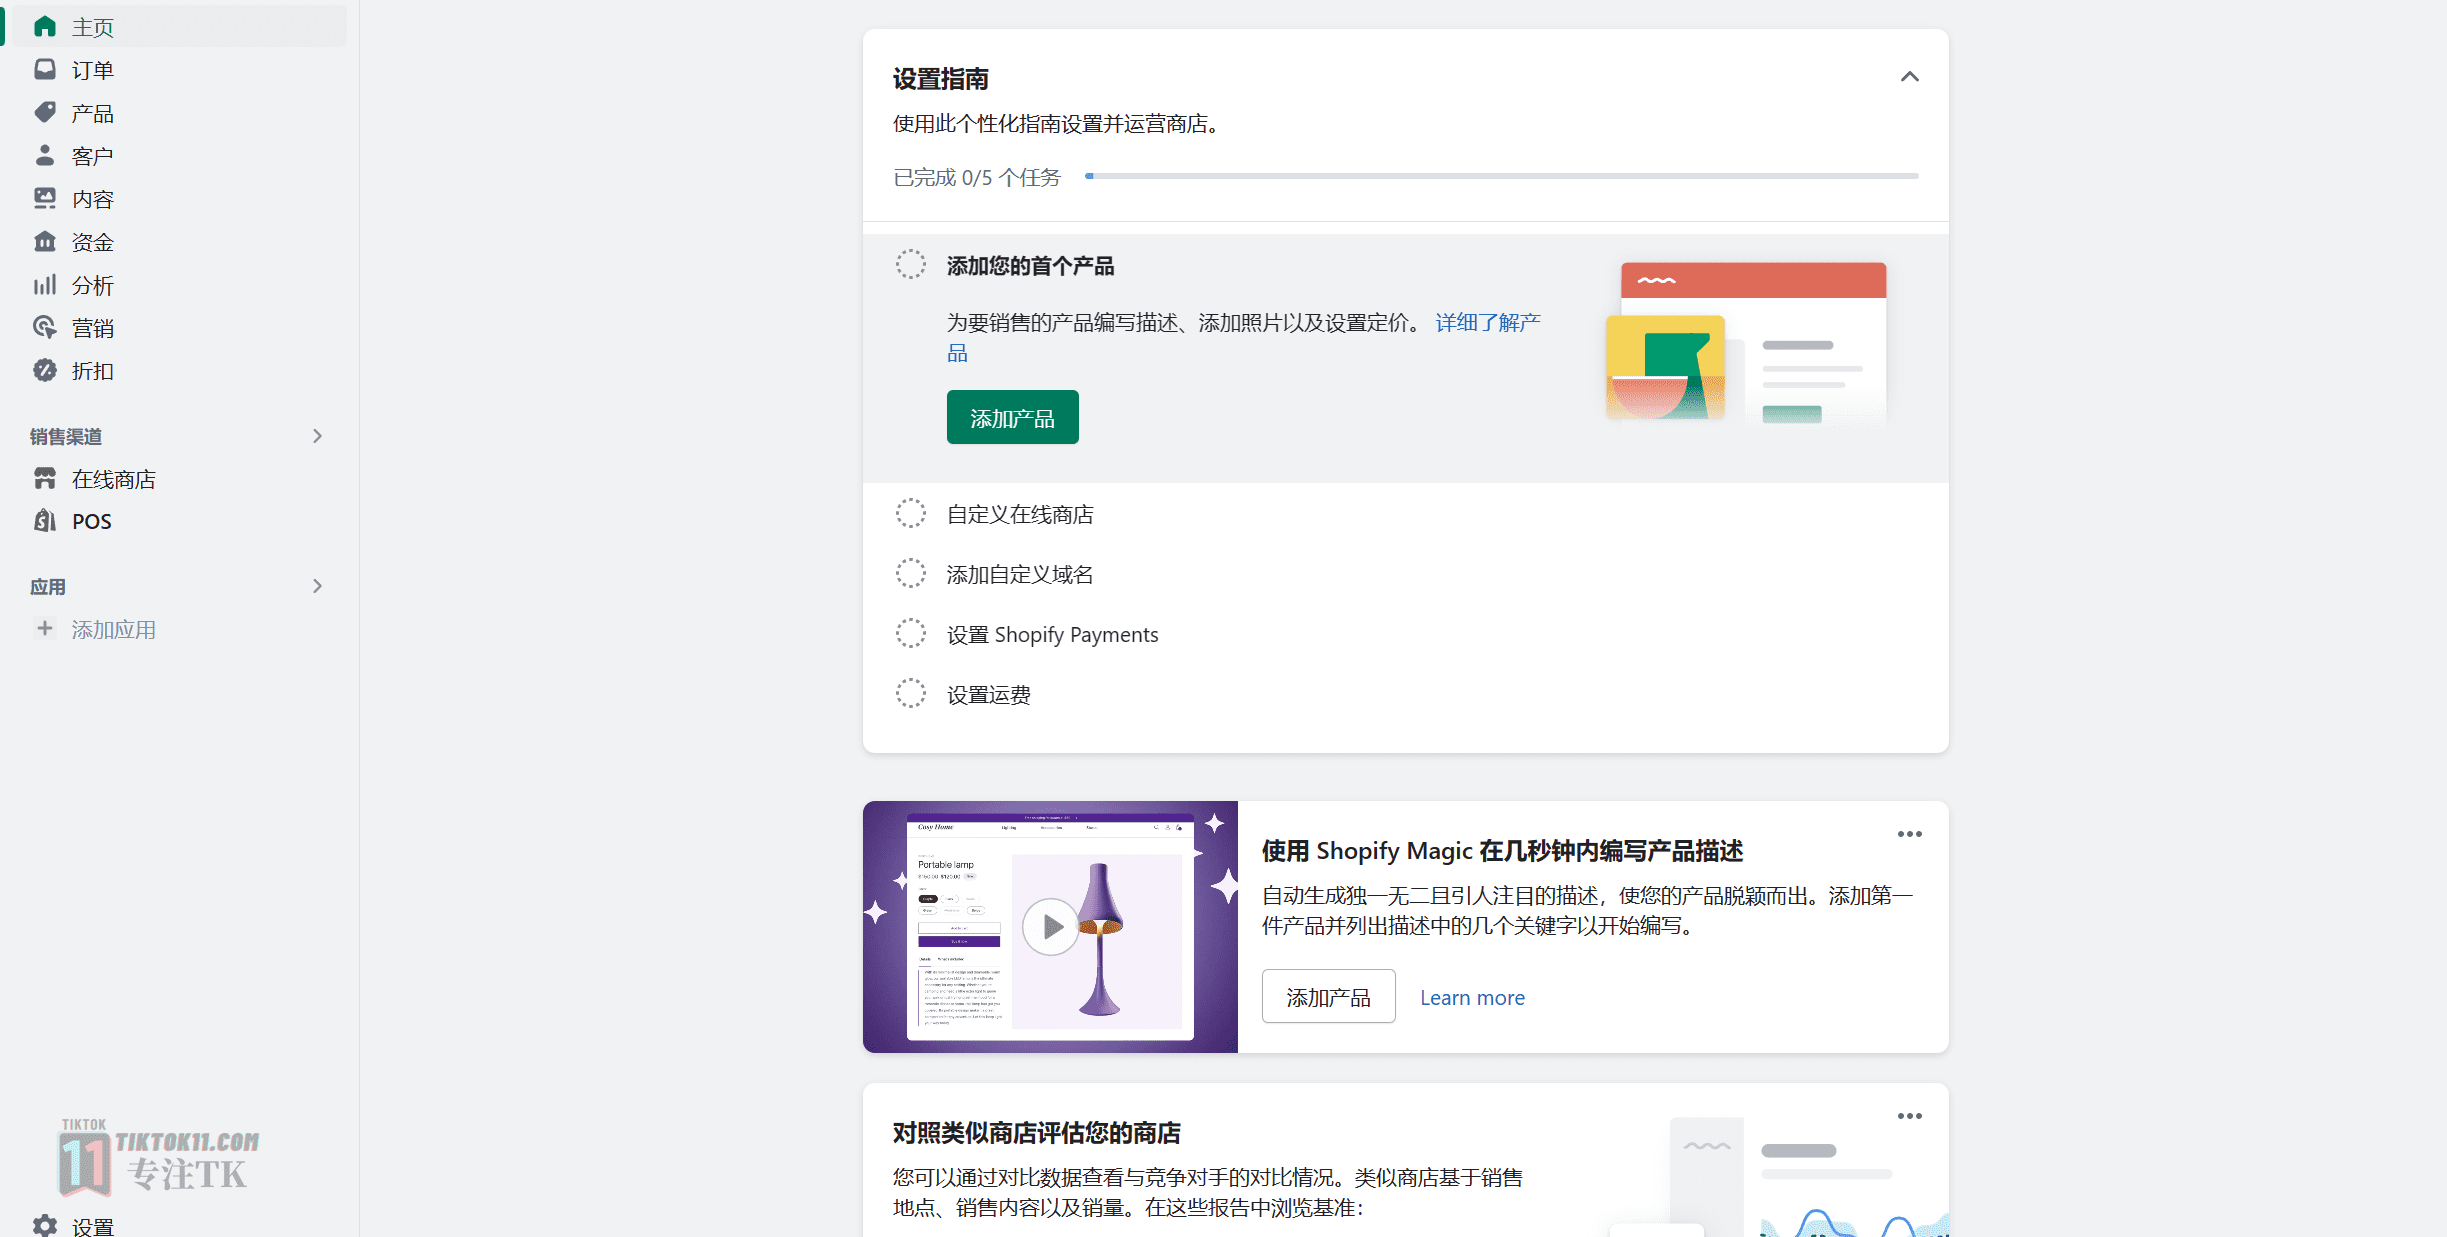Click the Customers person icon
The height and width of the screenshot is (1237, 2447).
(45, 155)
